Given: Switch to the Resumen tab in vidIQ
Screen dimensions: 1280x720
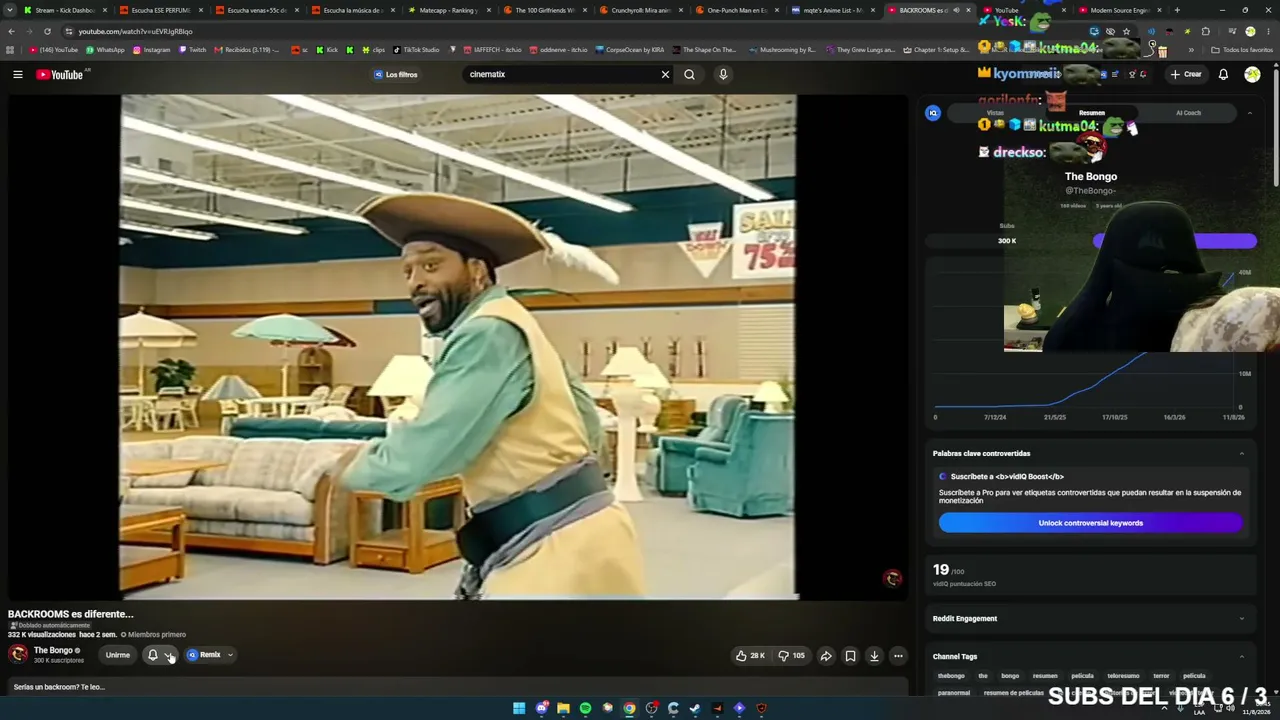Looking at the screenshot, I should (1092, 113).
